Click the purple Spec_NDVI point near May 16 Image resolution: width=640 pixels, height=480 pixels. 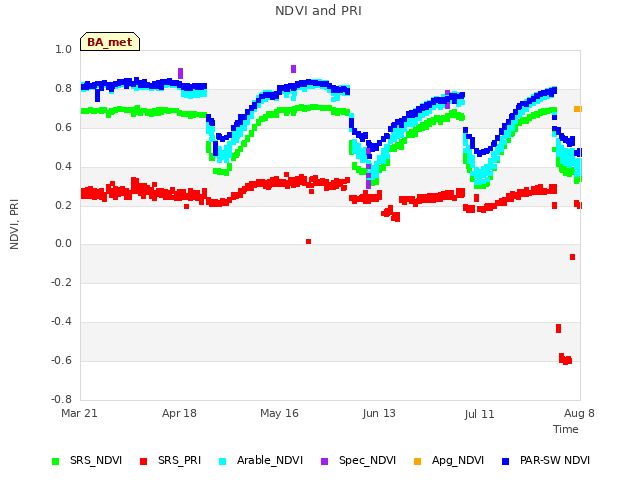[293, 69]
